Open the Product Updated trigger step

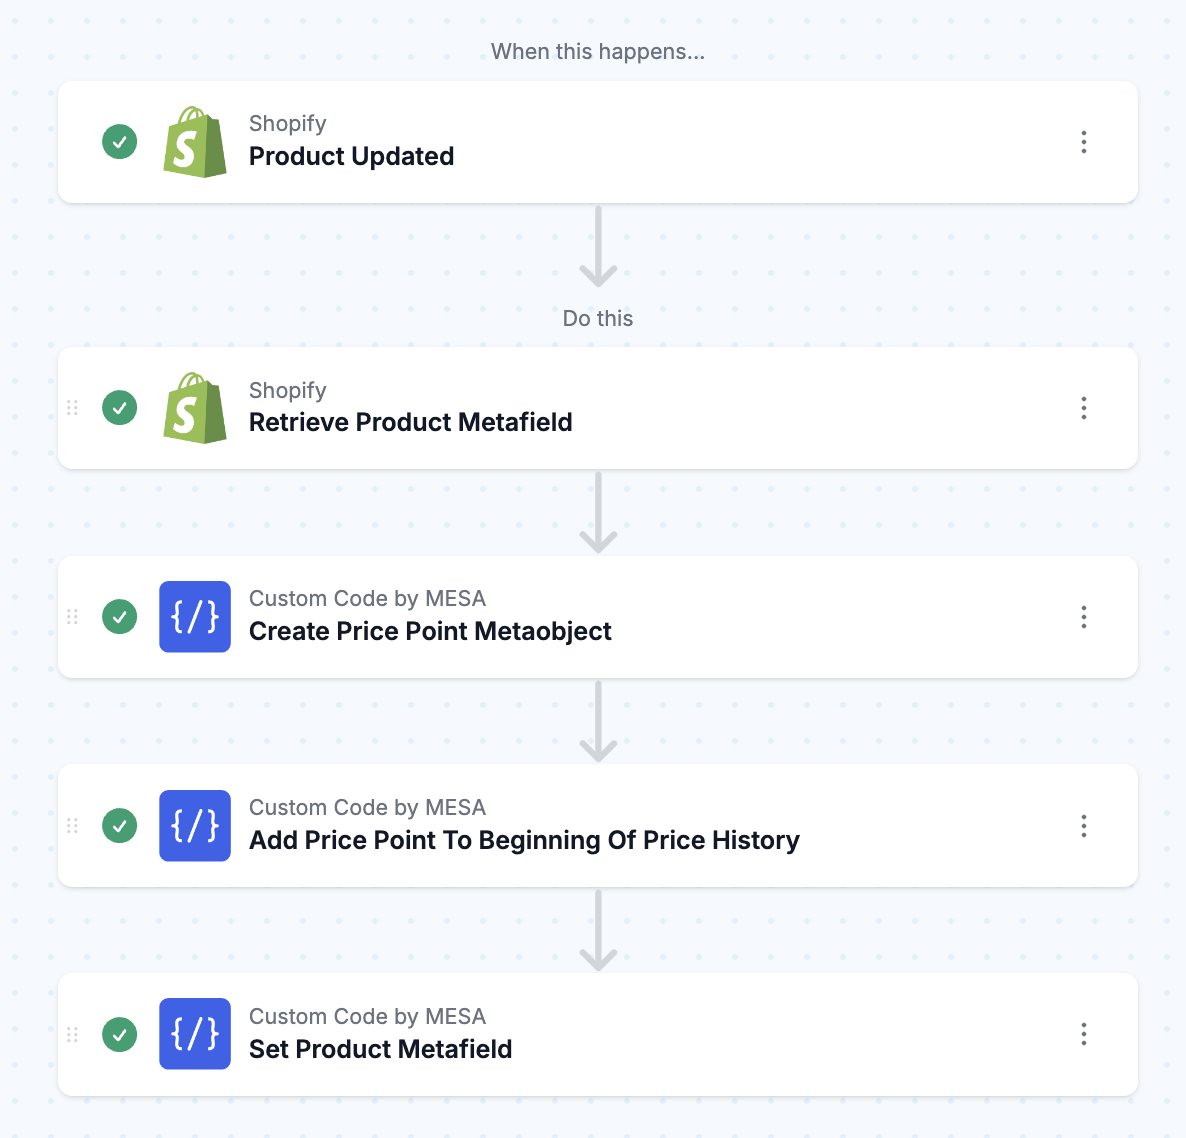(x=598, y=142)
